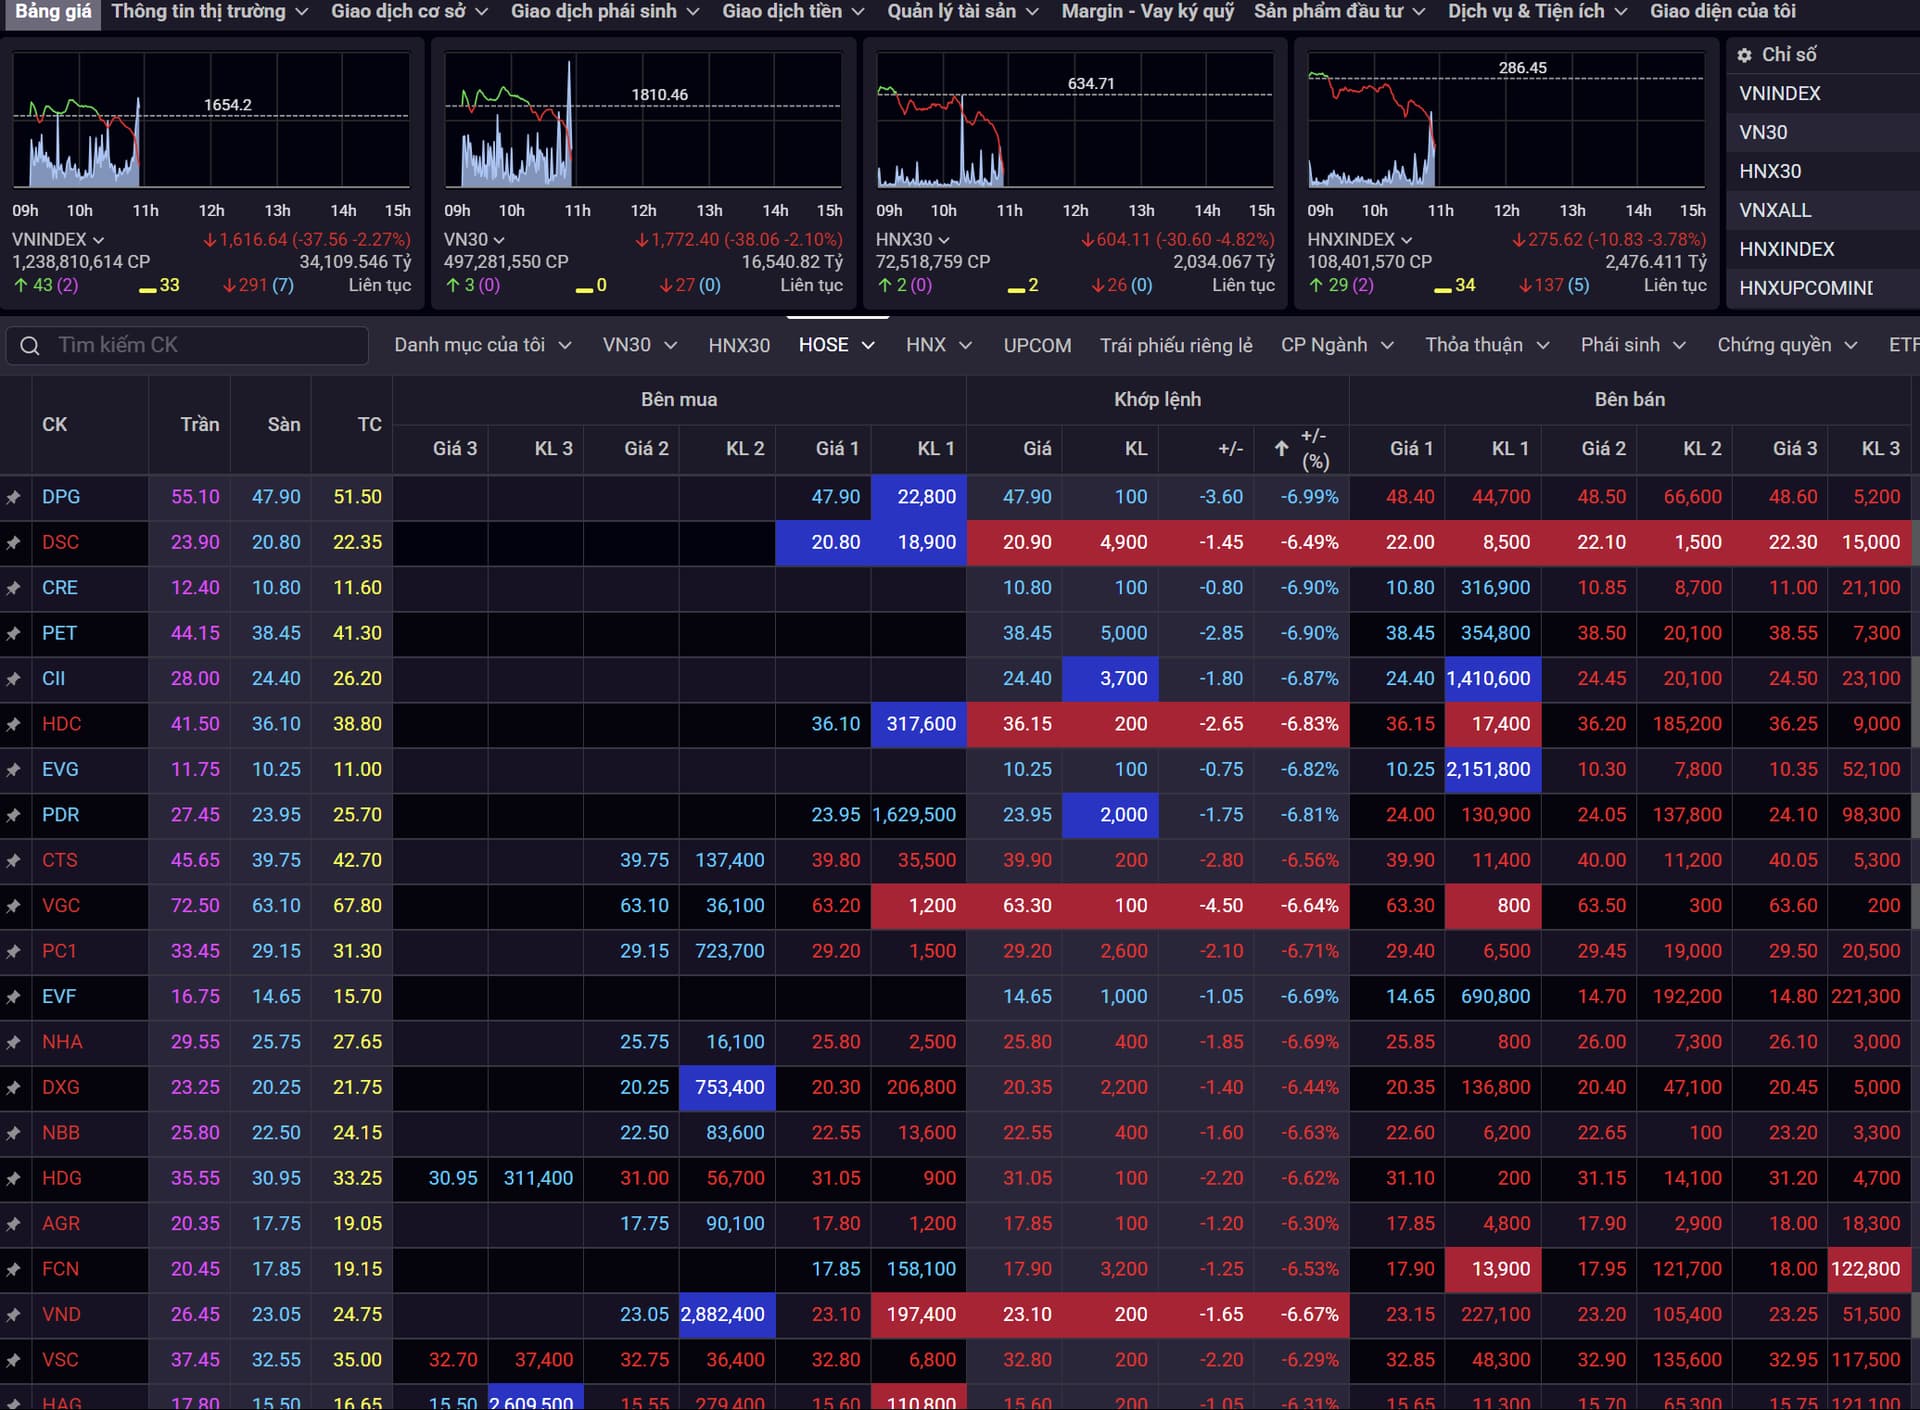This screenshot has width=1920, height=1410.
Task: Toggle the pin for VND row
Action: click(x=14, y=1315)
